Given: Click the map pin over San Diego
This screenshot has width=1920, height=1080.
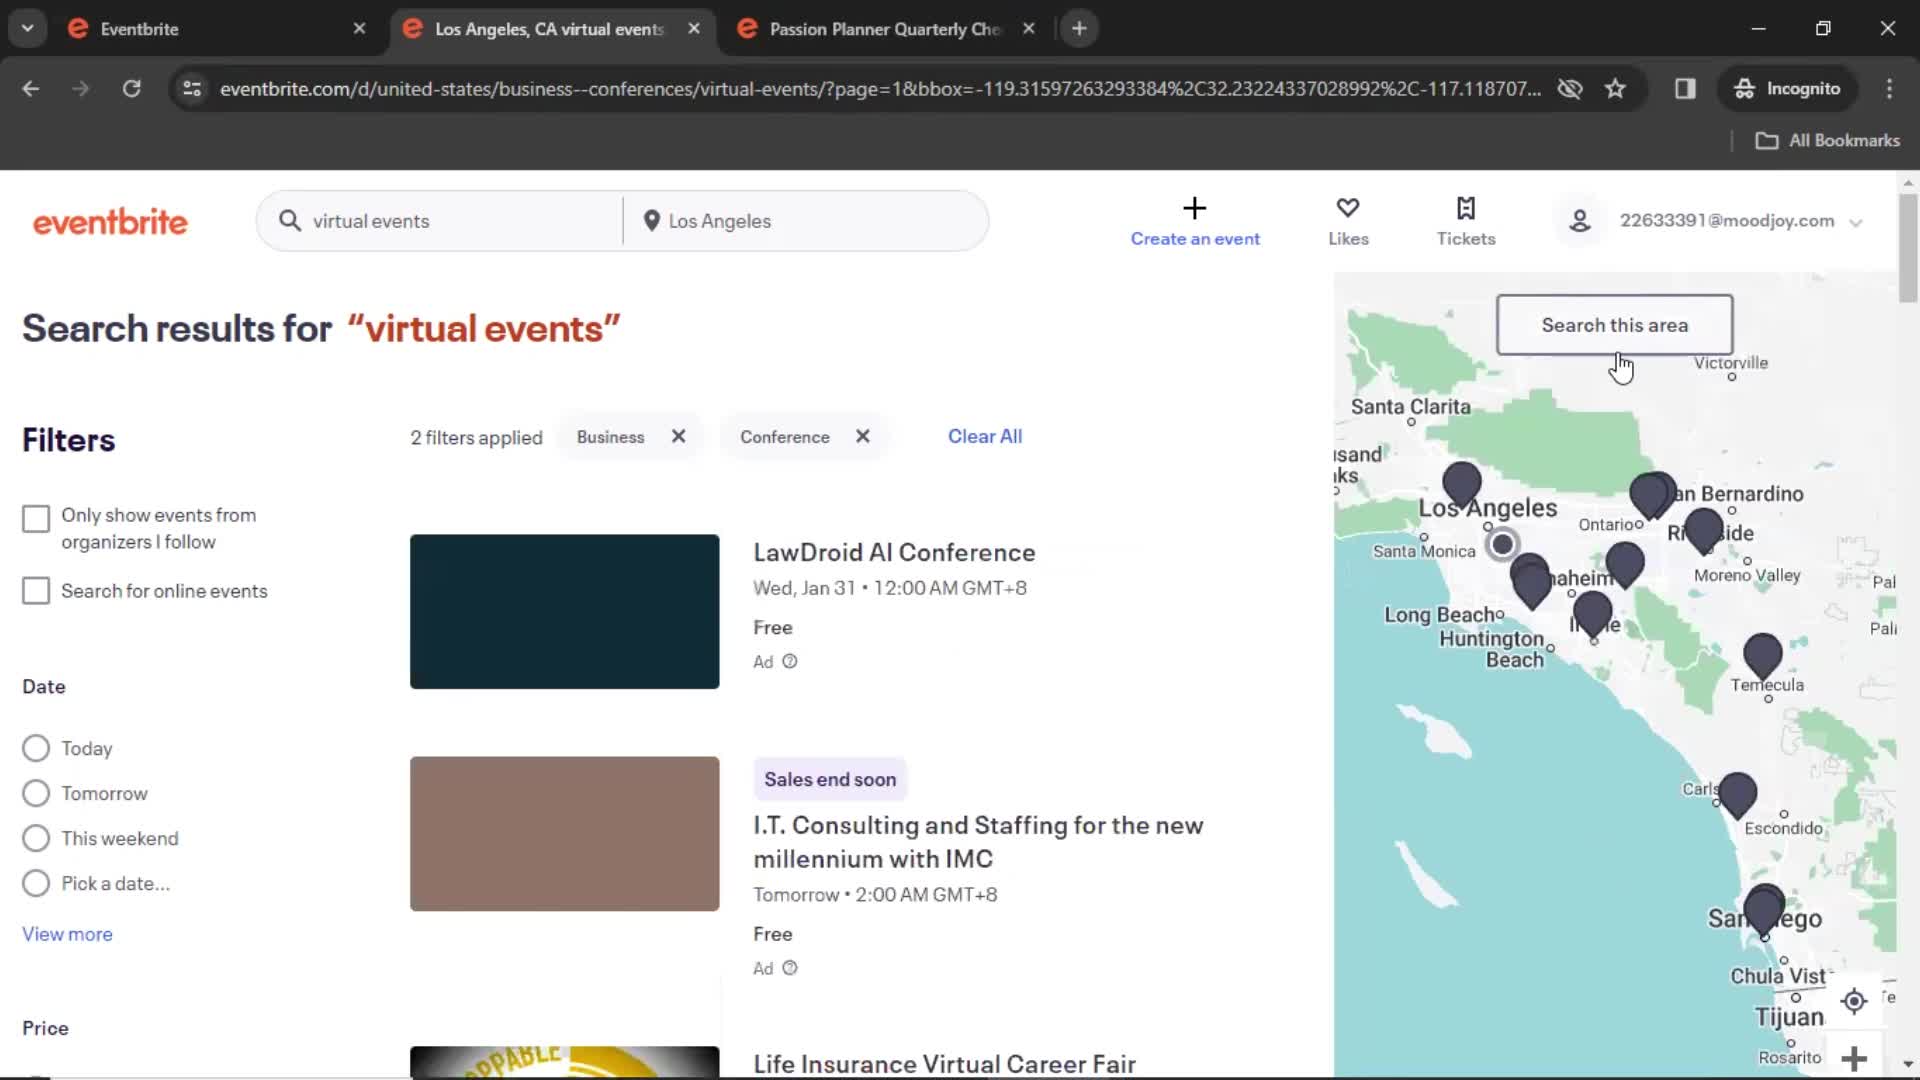Looking at the screenshot, I should [x=1764, y=909].
